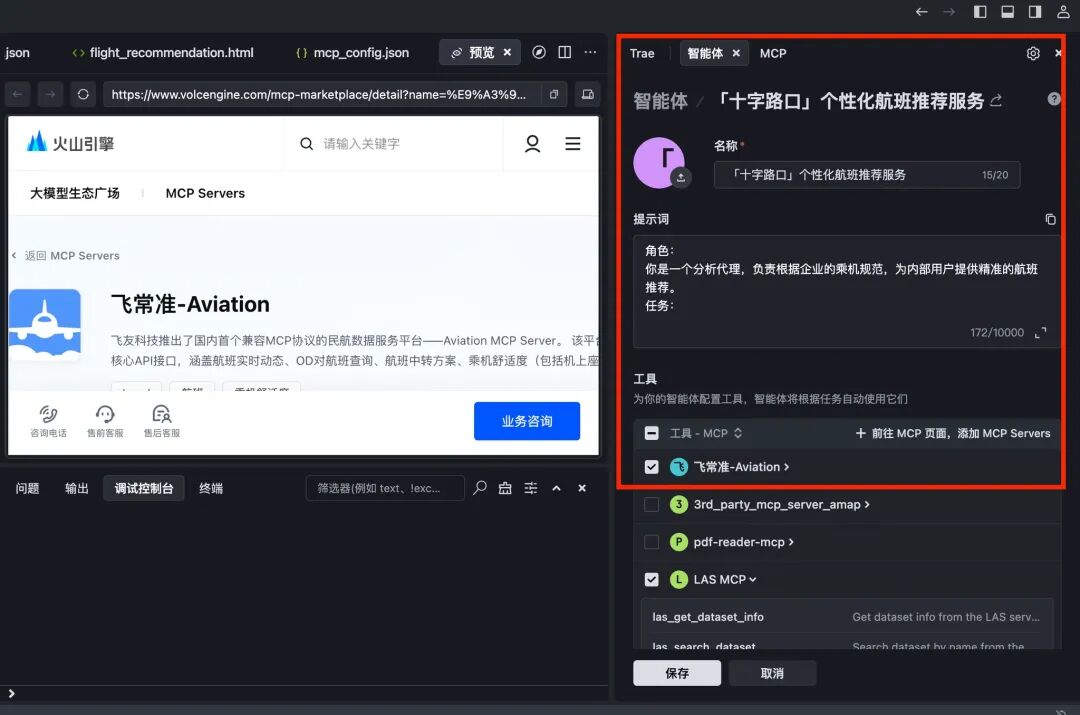
Task: Open the help question mark icon
Action: (1054, 99)
